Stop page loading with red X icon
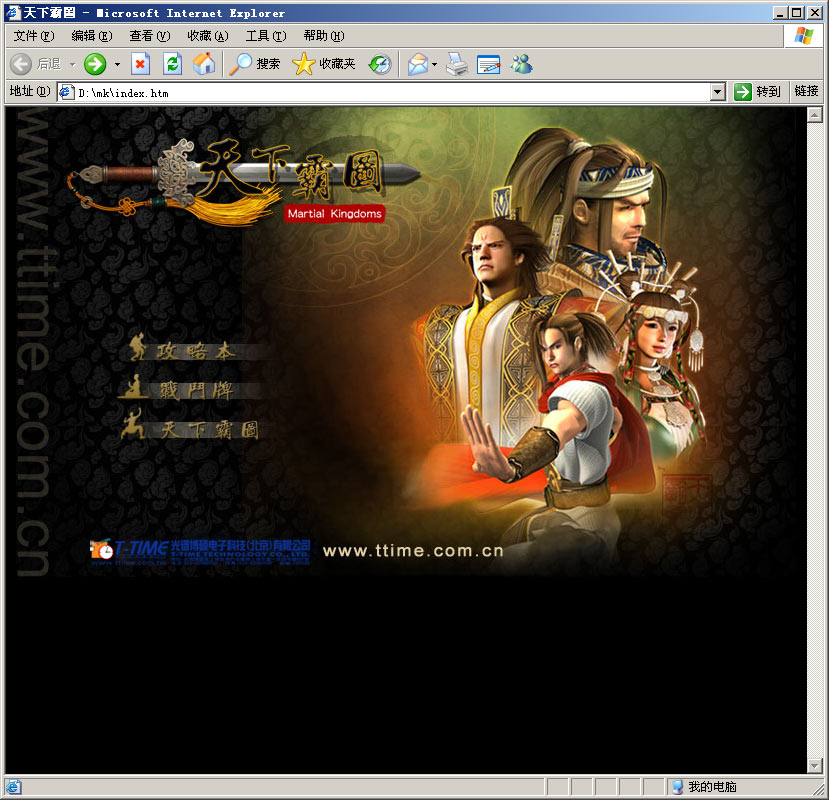 (x=140, y=65)
